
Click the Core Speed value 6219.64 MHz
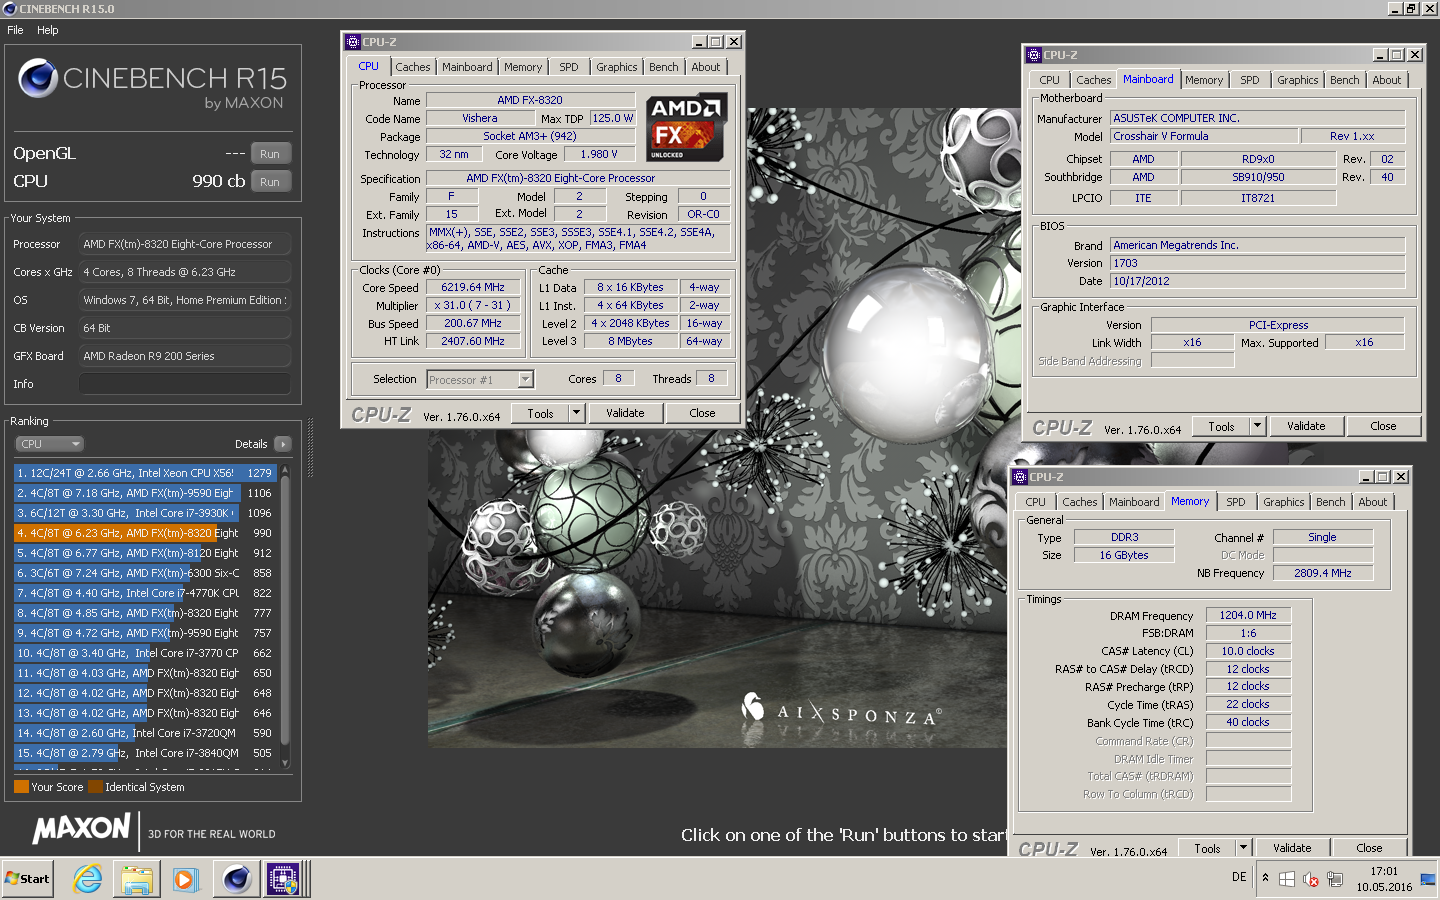[x=473, y=287]
